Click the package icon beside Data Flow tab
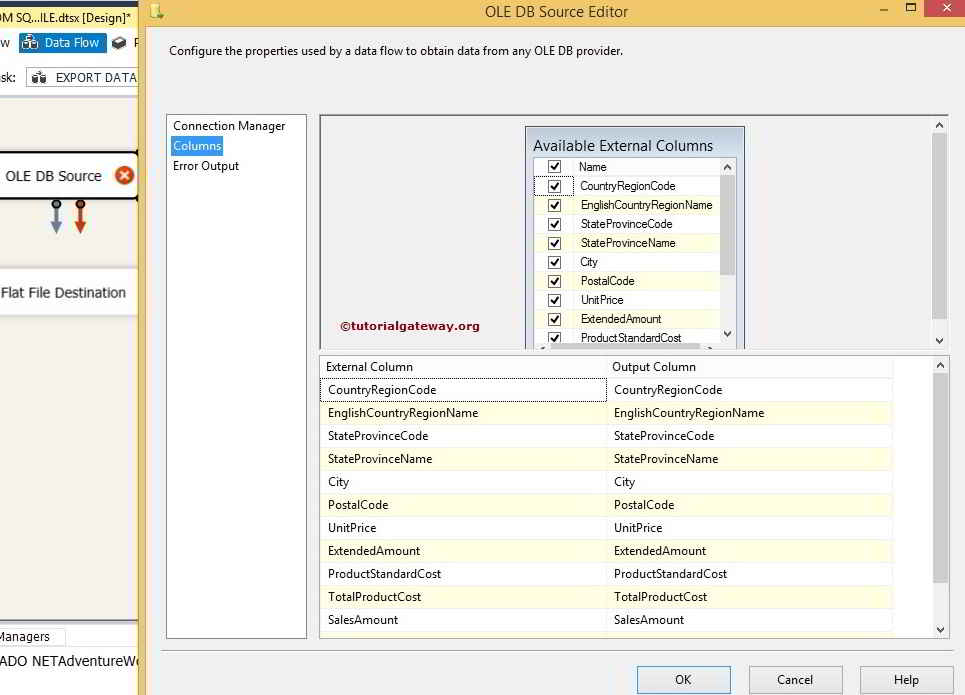The width and height of the screenshot is (965, 695). click(x=119, y=42)
